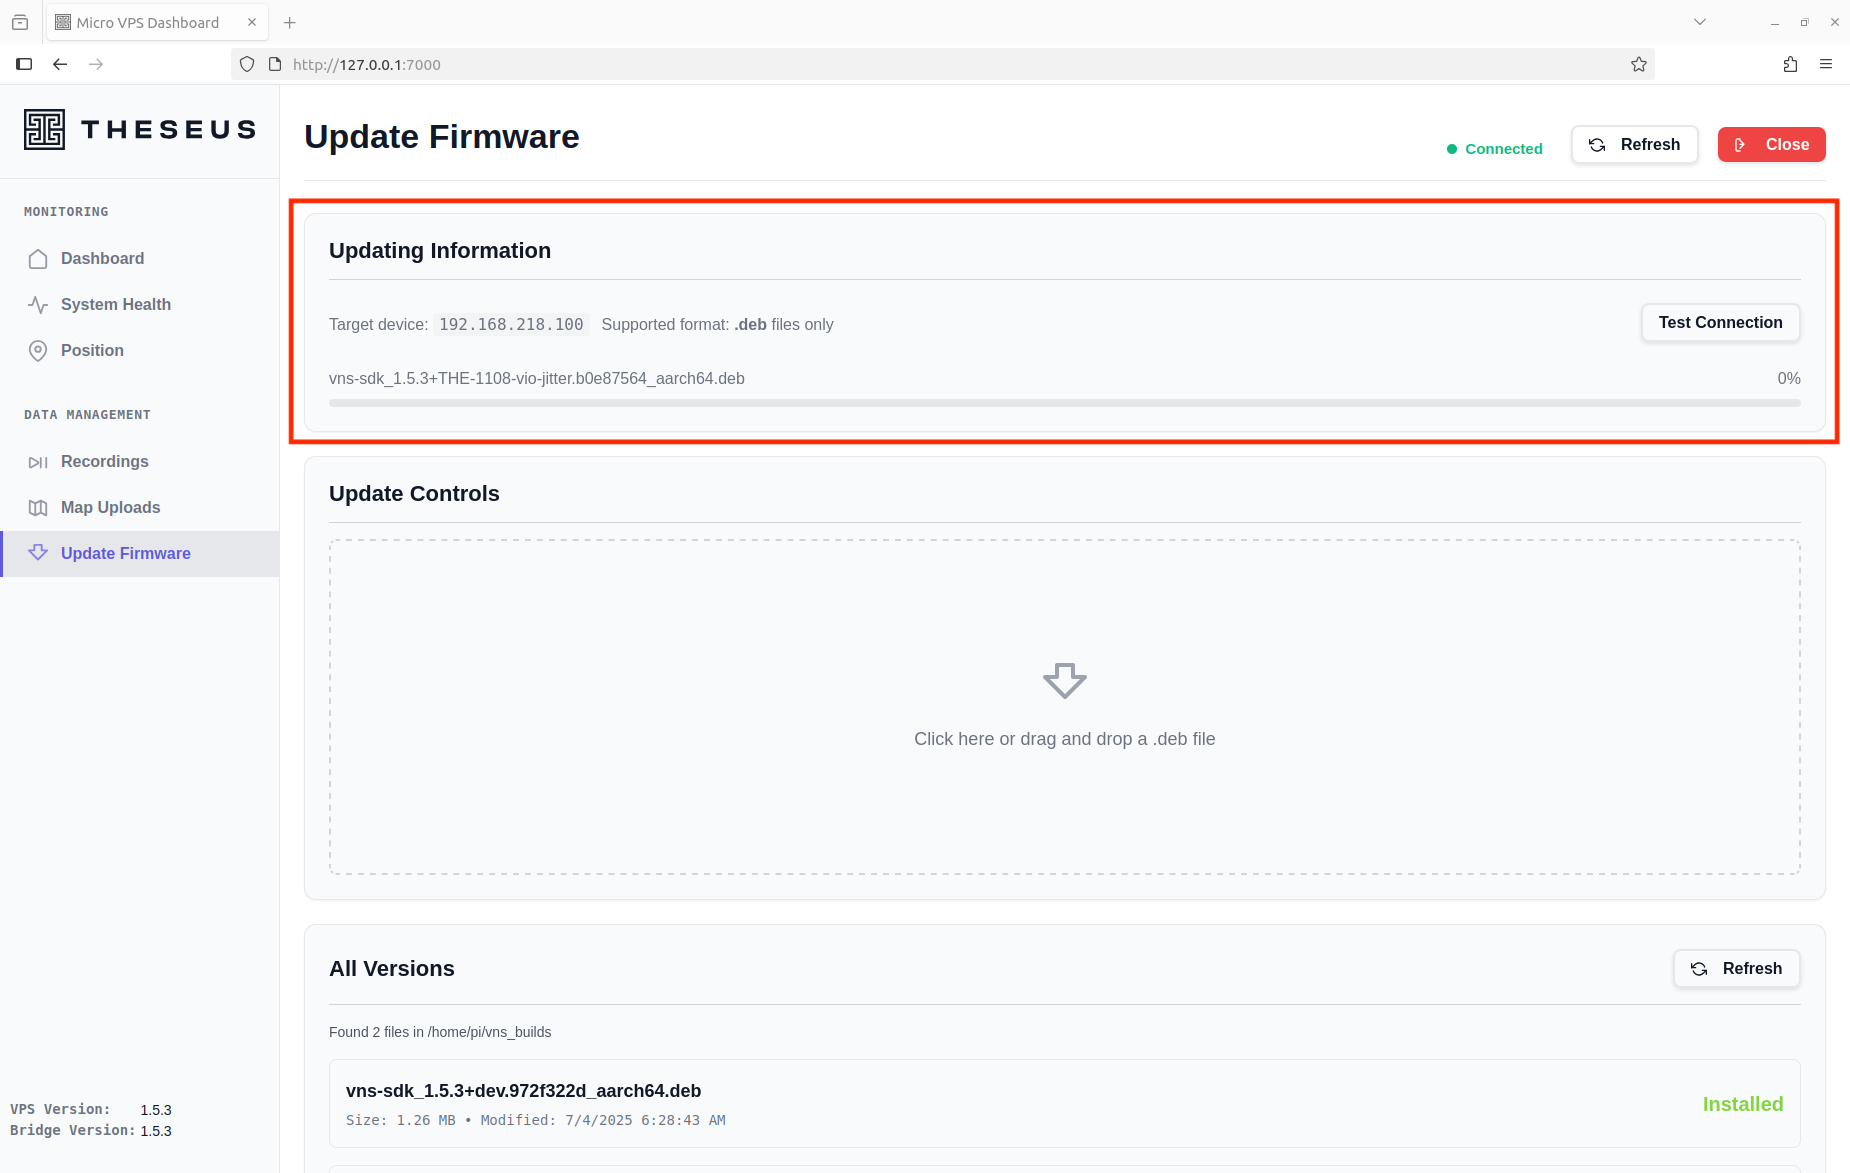Click the red Close button
This screenshot has height=1173, width=1850.
coord(1771,145)
